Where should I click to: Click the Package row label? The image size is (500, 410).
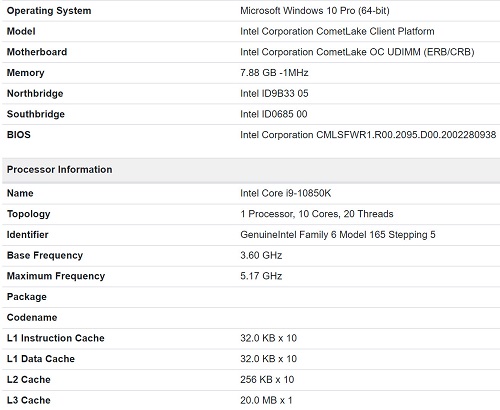(x=27, y=297)
